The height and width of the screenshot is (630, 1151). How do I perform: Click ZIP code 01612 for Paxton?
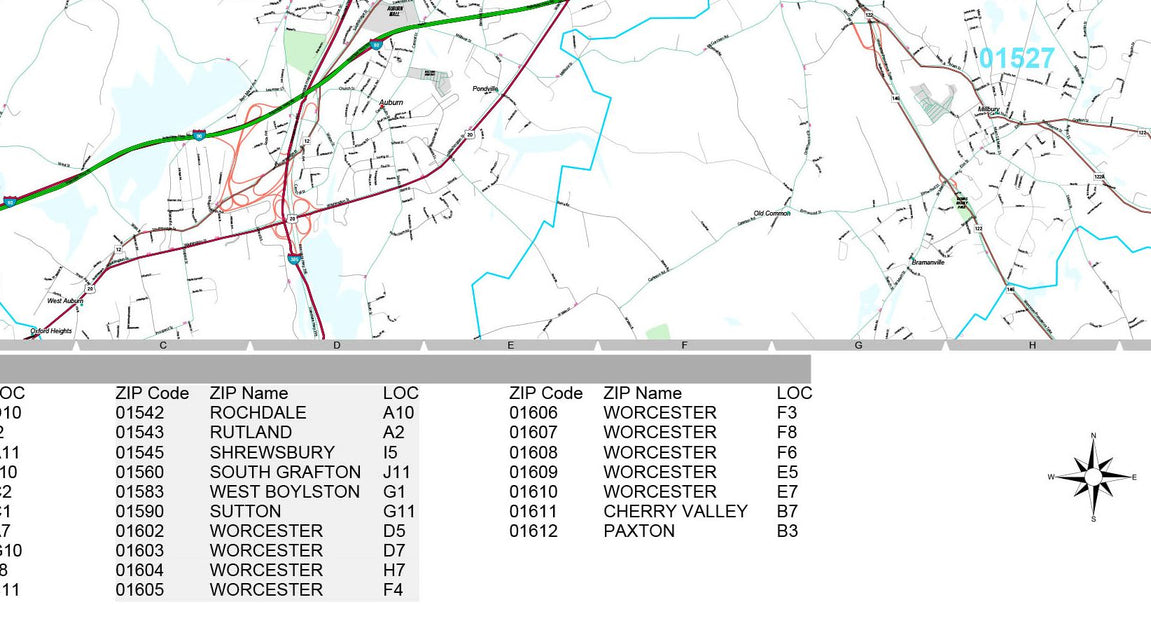click(x=533, y=531)
